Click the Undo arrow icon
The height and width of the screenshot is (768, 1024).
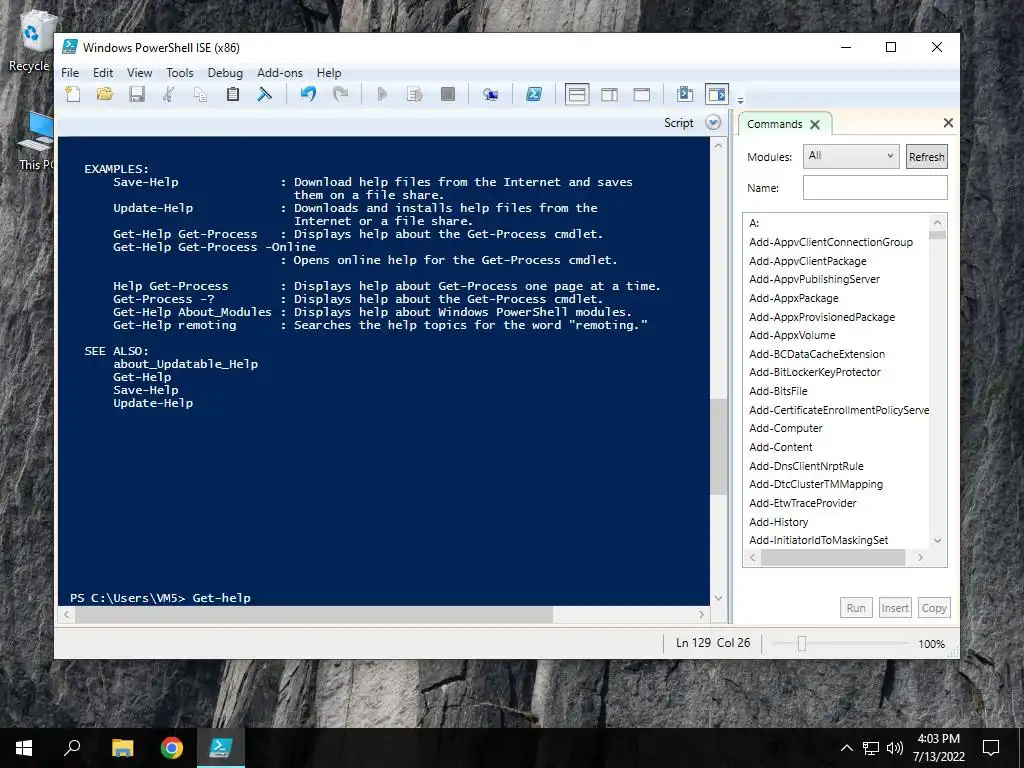[x=308, y=95]
